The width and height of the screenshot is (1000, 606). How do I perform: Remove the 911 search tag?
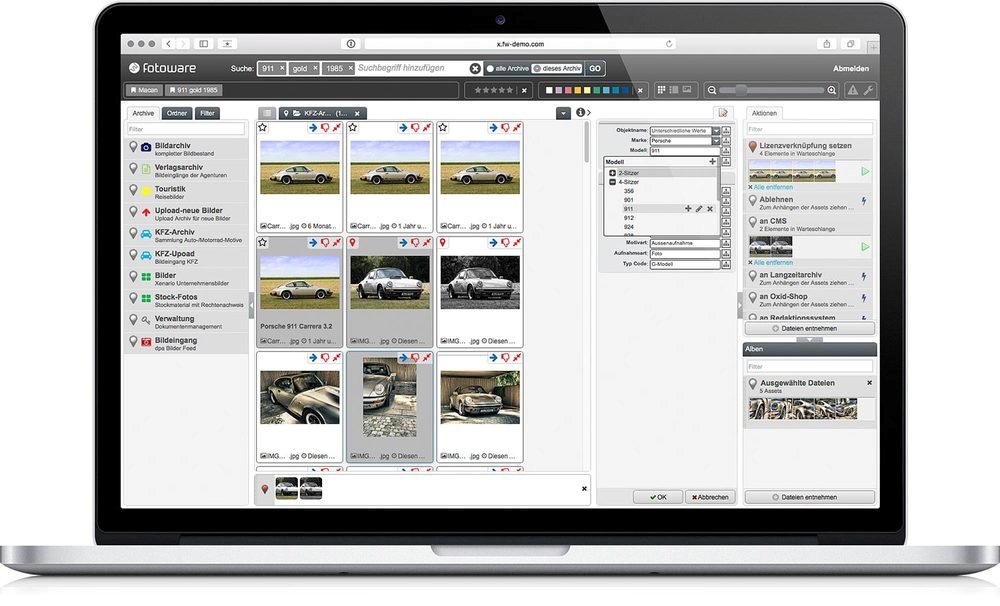click(282, 68)
